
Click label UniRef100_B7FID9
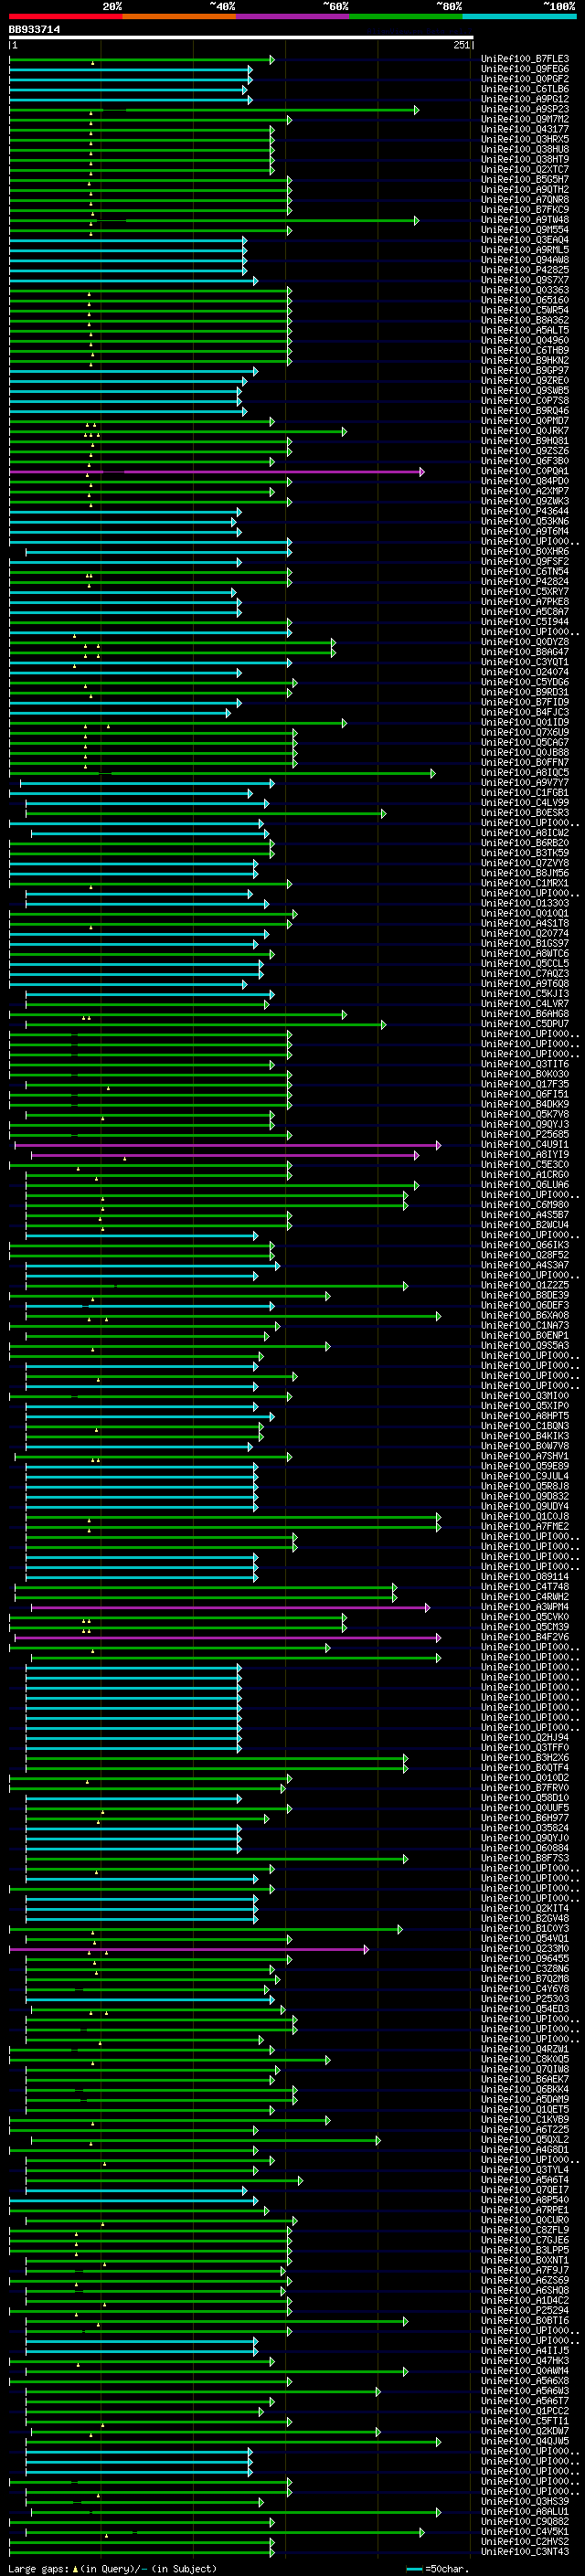525,703
